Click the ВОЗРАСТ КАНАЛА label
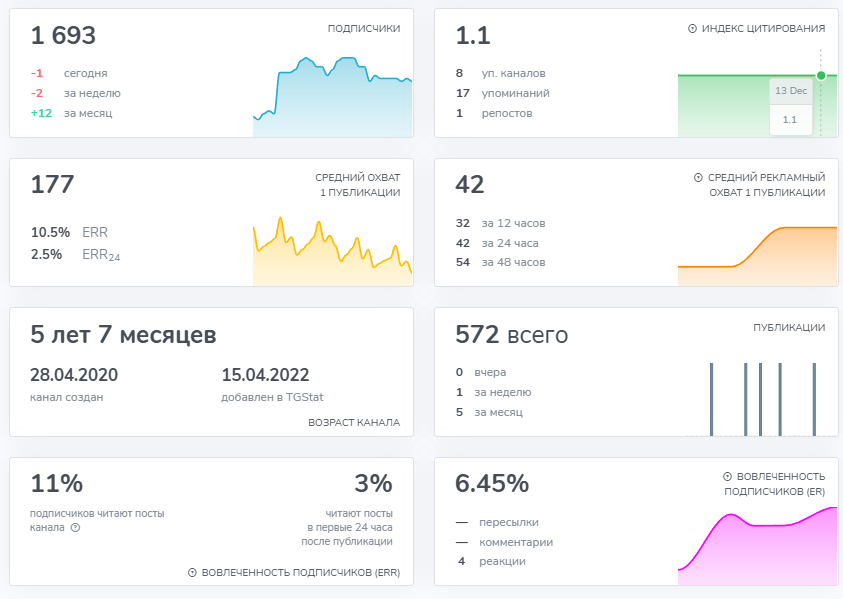843x599 pixels. (354, 423)
